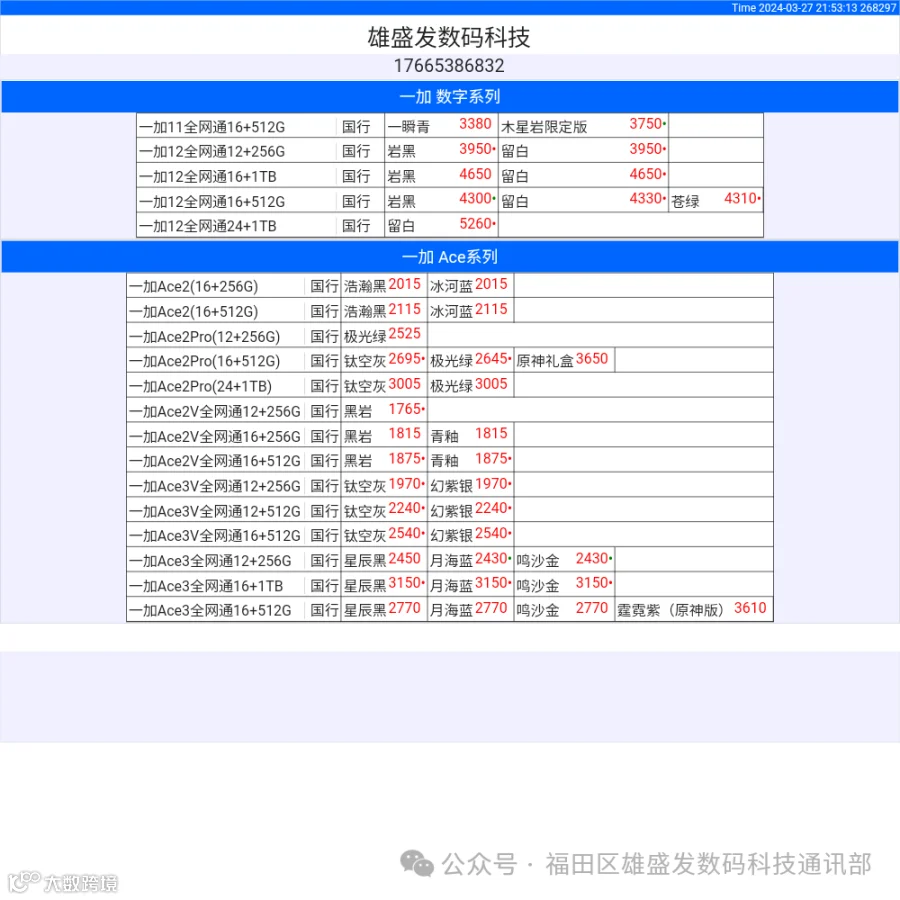Select the 月海蓝 price 3150
Screen dimensions: 900x900
click(491, 583)
